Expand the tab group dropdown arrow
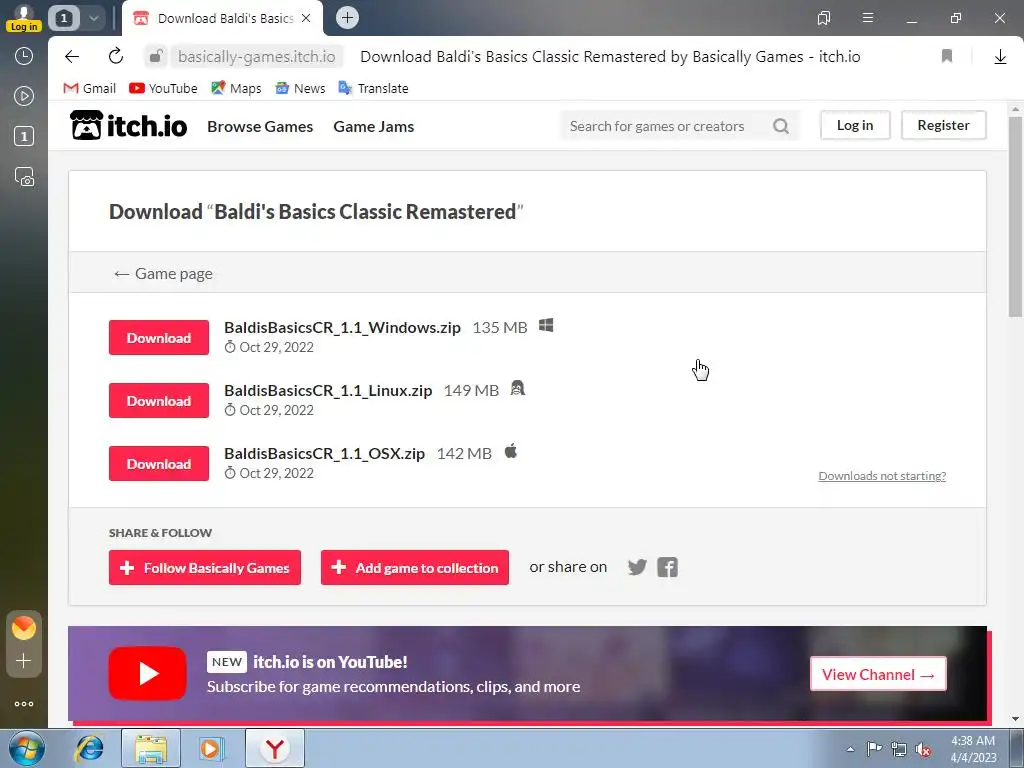This screenshot has width=1024, height=768. pyautogui.click(x=93, y=18)
